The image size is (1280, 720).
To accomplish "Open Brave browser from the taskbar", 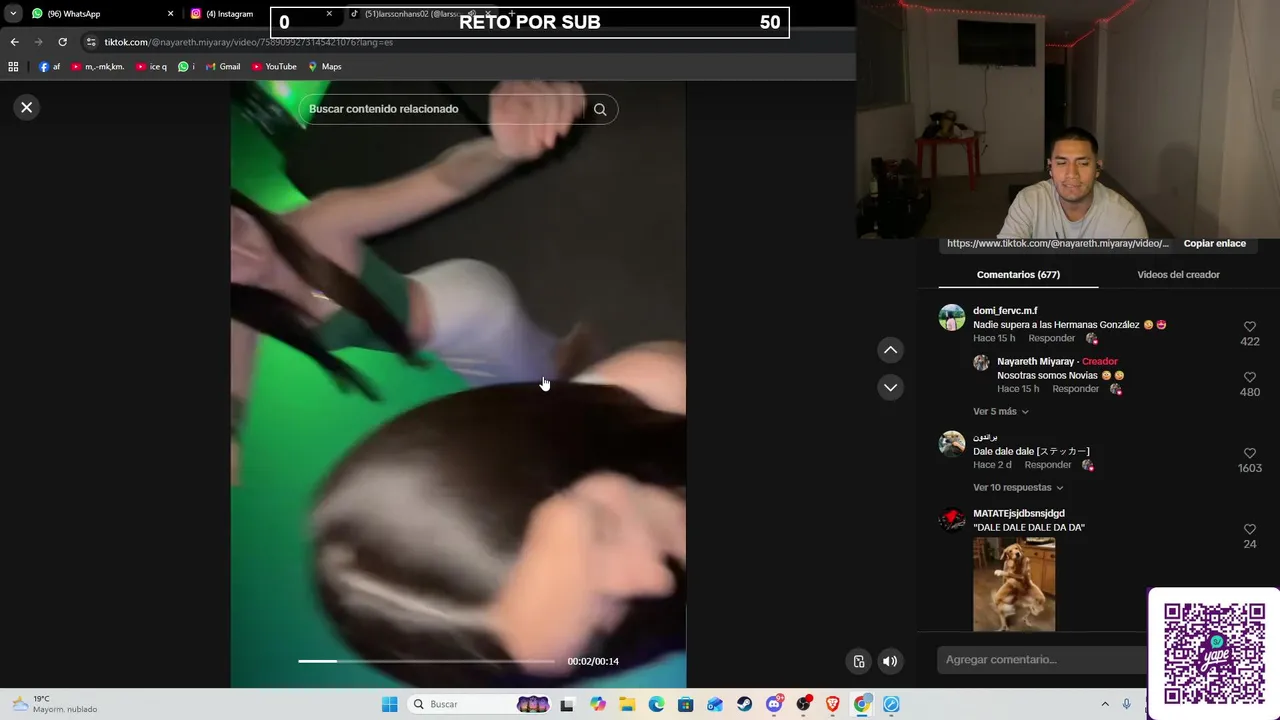I will [832, 704].
